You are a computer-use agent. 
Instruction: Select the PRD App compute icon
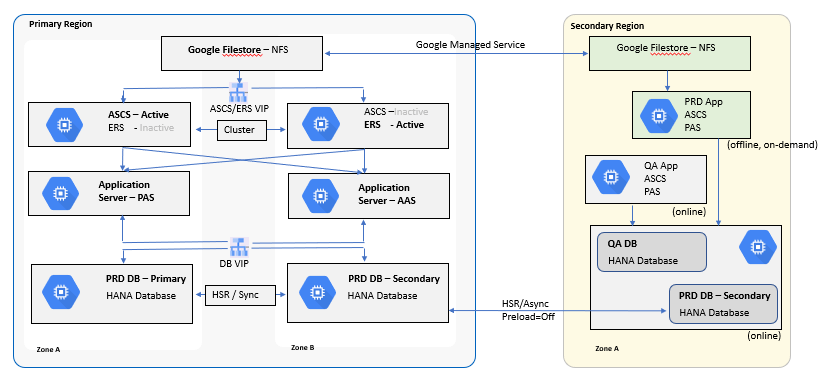[x=658, y=115]
